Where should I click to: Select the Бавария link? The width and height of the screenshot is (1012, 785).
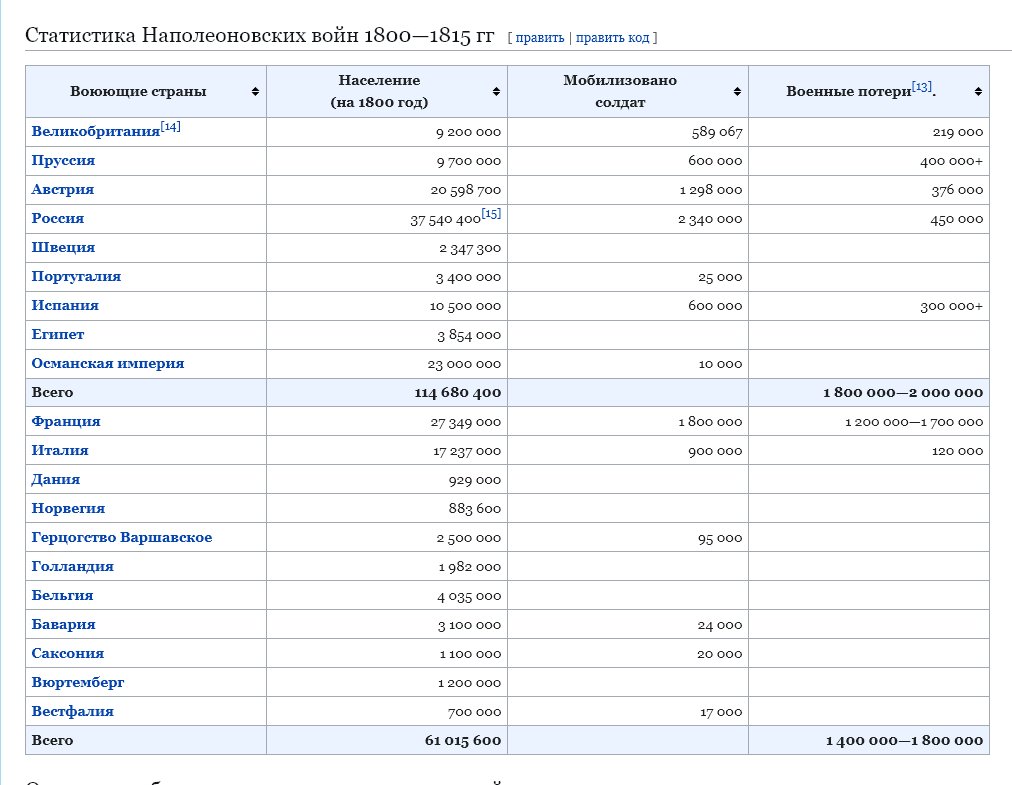point(63,625)
